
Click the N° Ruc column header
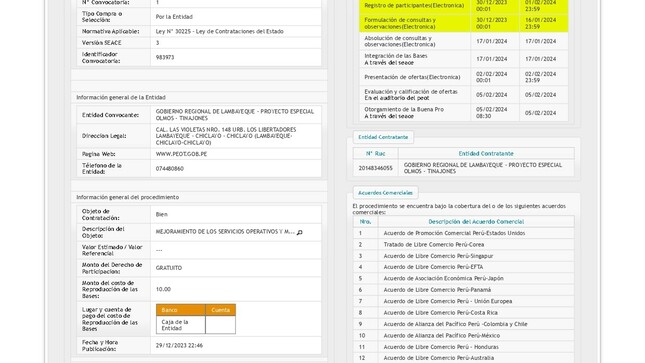pos(376,154)
